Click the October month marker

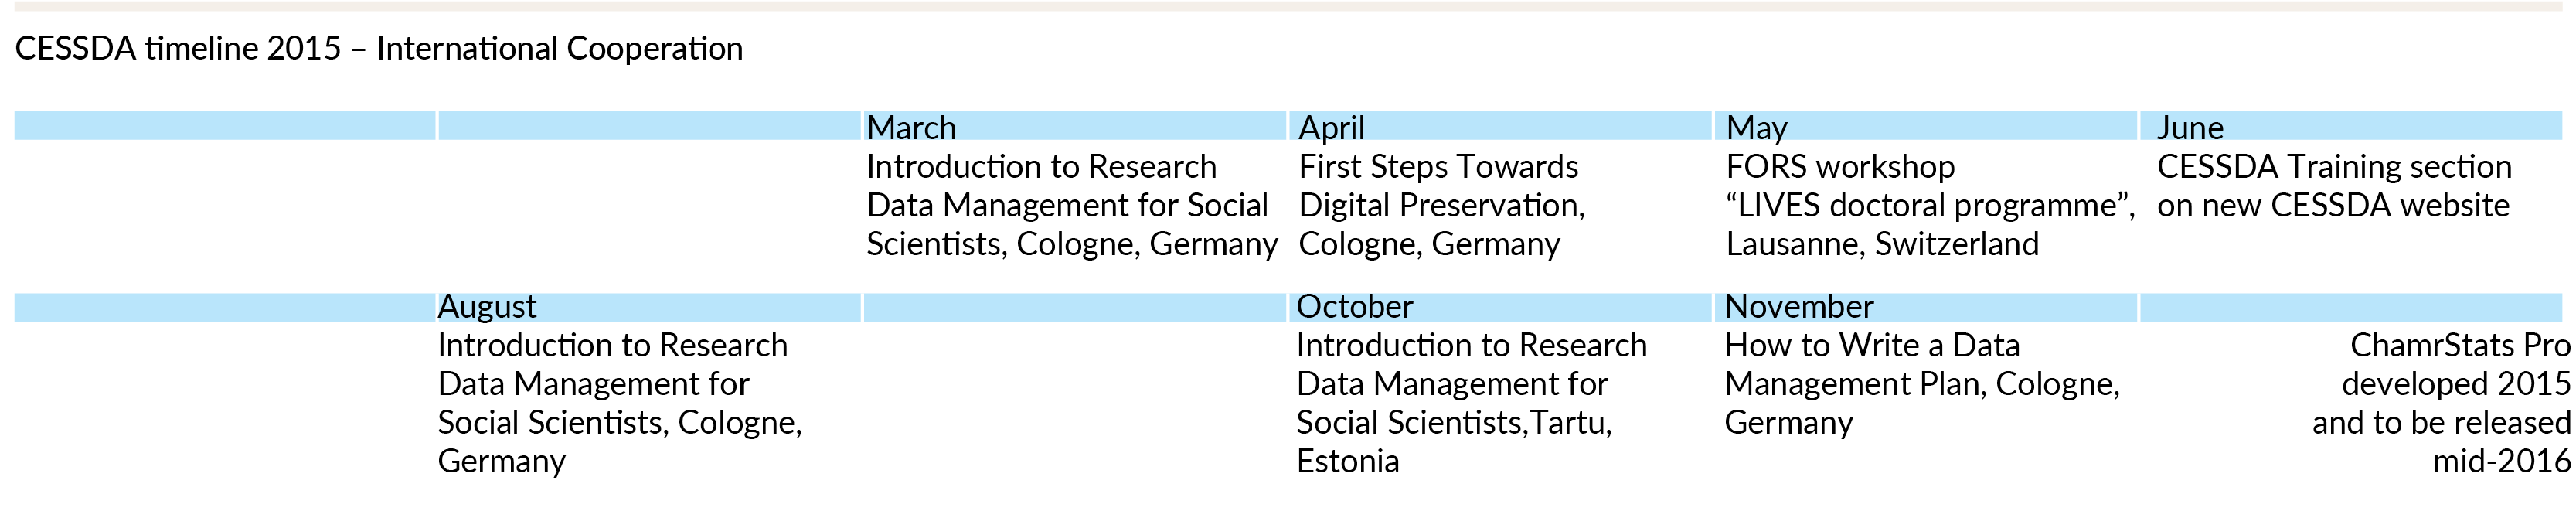point(1354,306)
